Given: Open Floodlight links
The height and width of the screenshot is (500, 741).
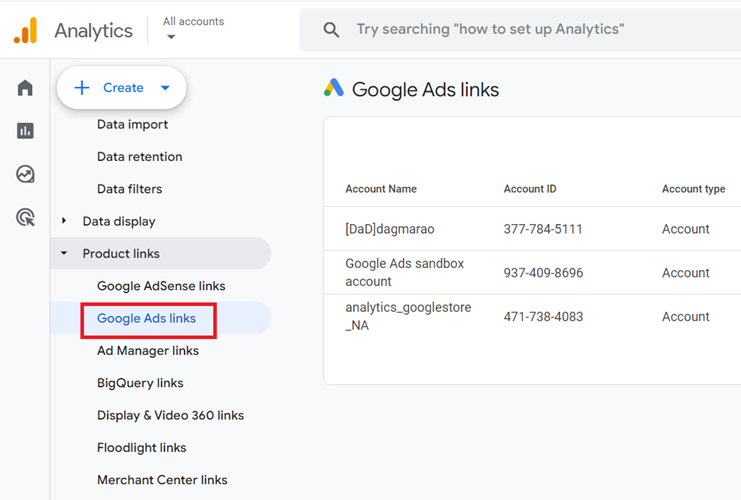Looking at the screenshot, I should click(142, 448).
